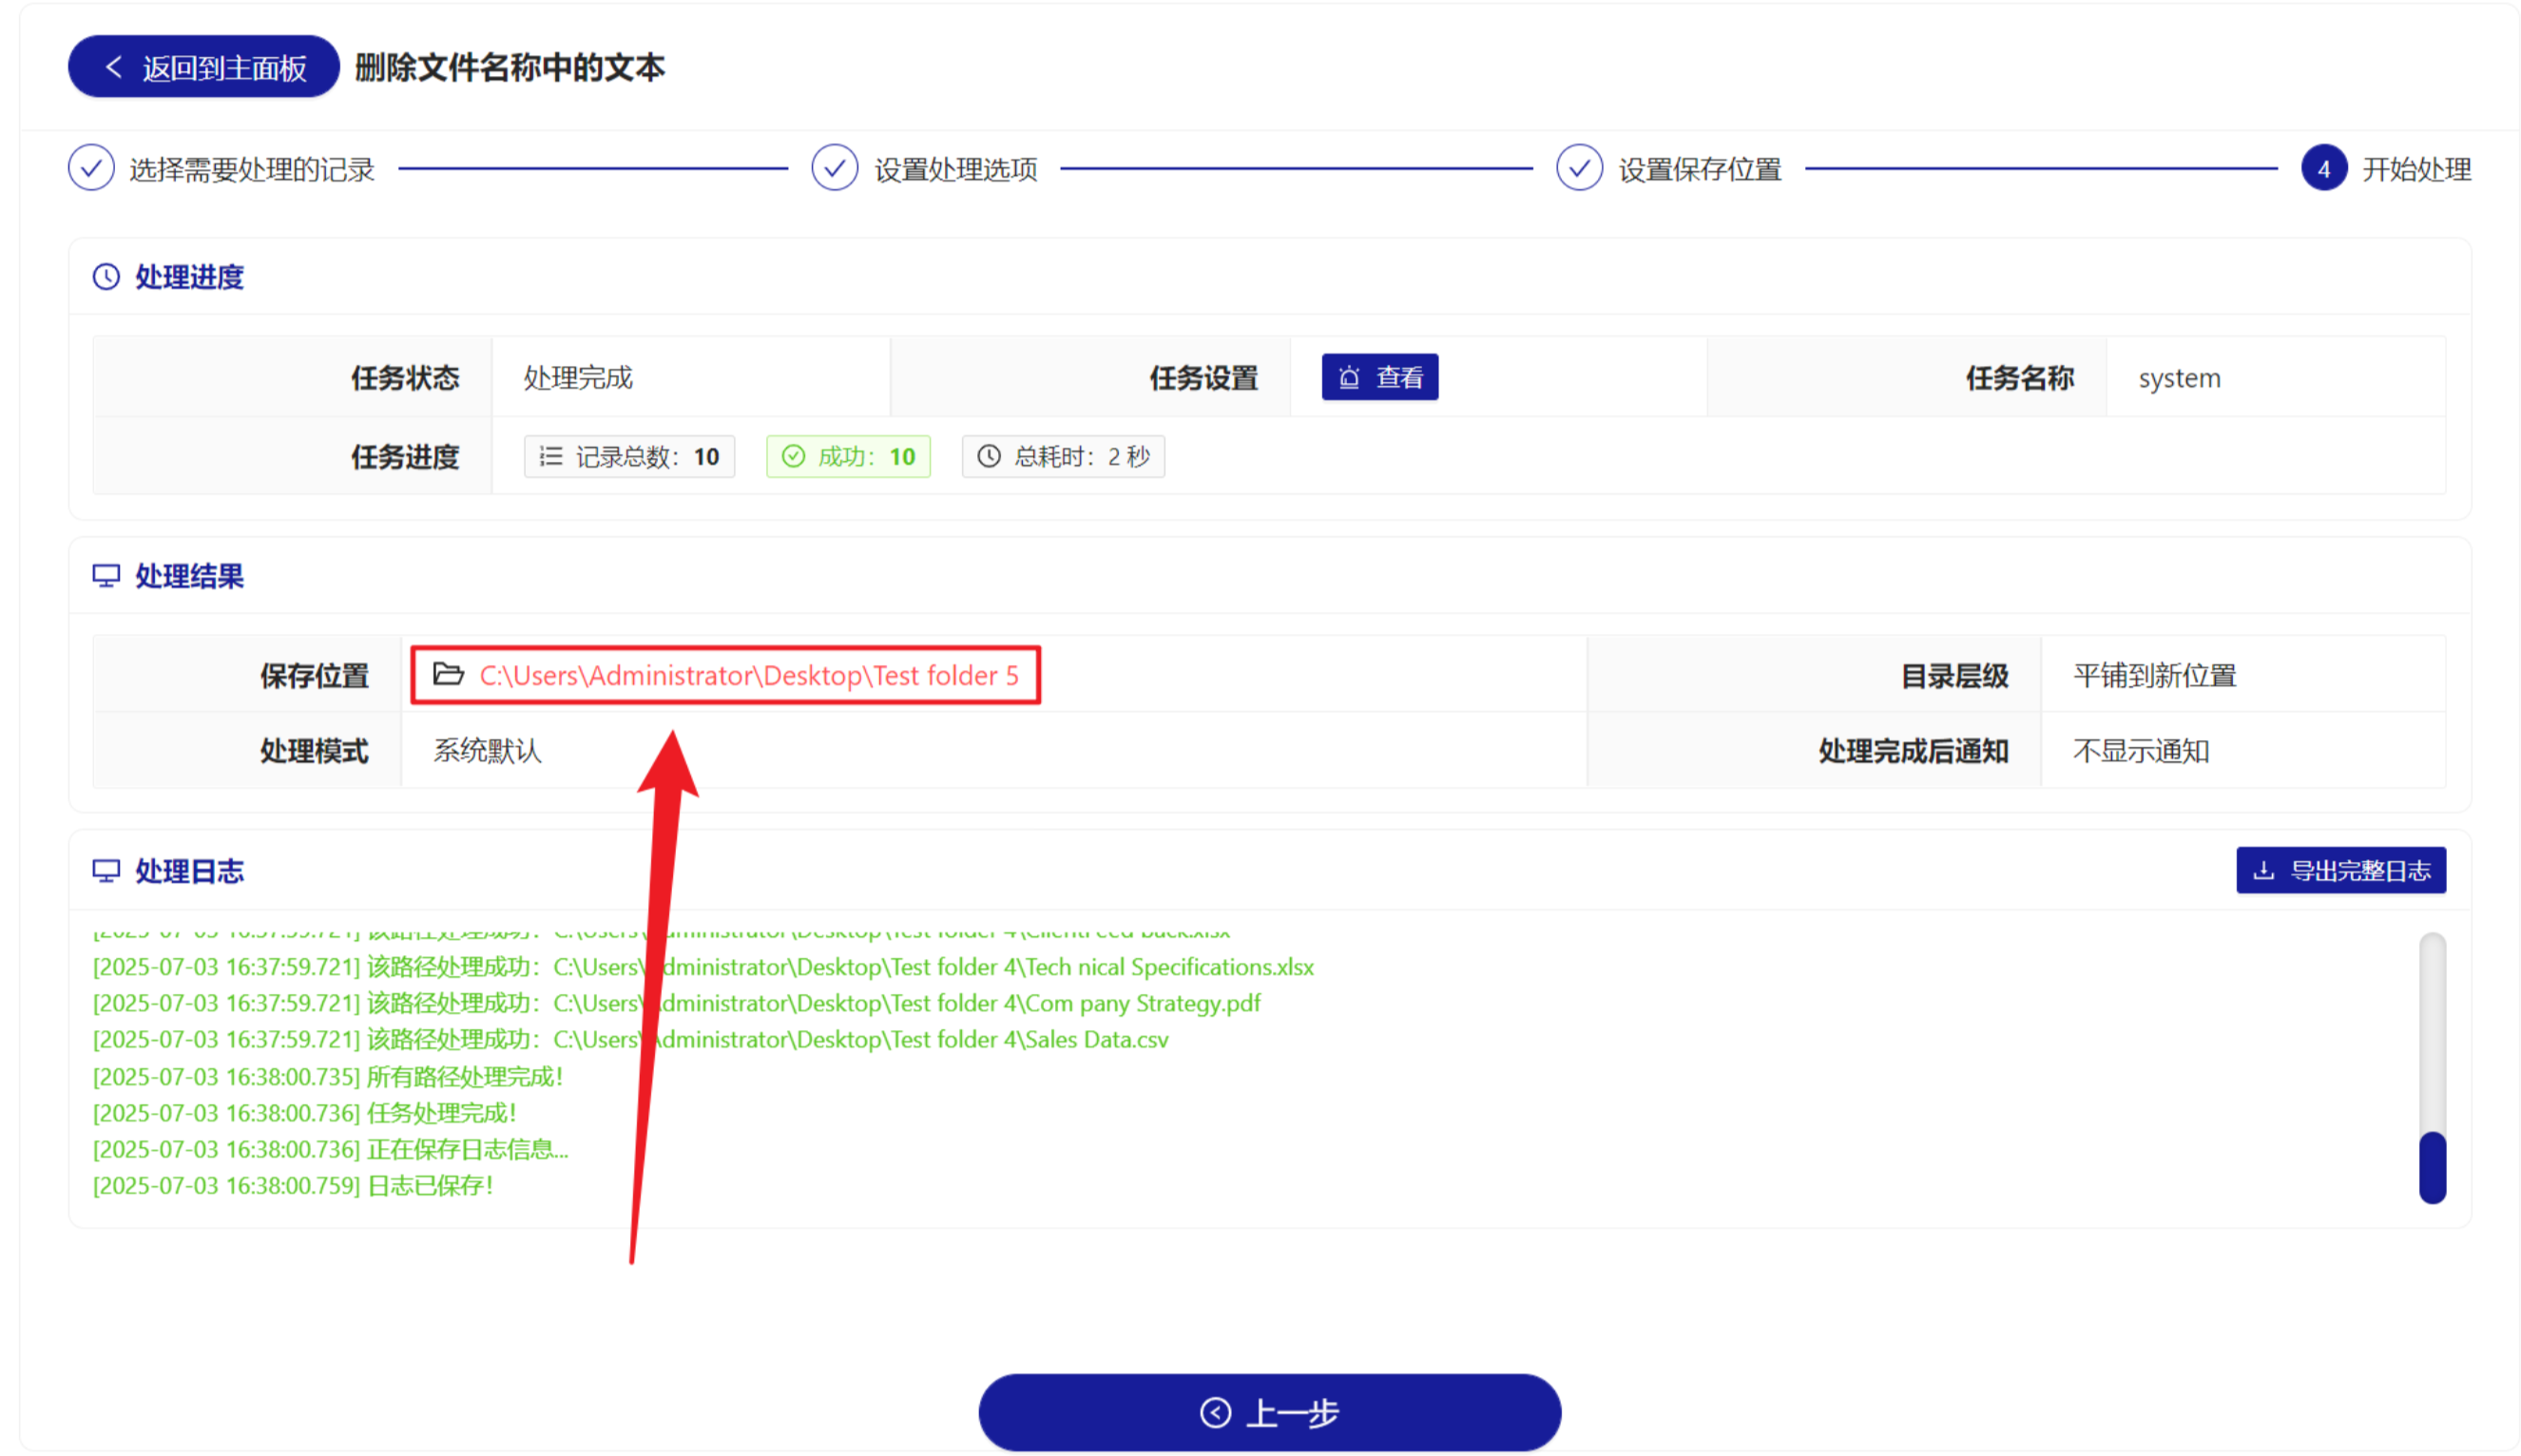Click the 正在保存日志信息... log line
The width and height of the screenshot is (2521, 1456).
tap(330, 1149)
